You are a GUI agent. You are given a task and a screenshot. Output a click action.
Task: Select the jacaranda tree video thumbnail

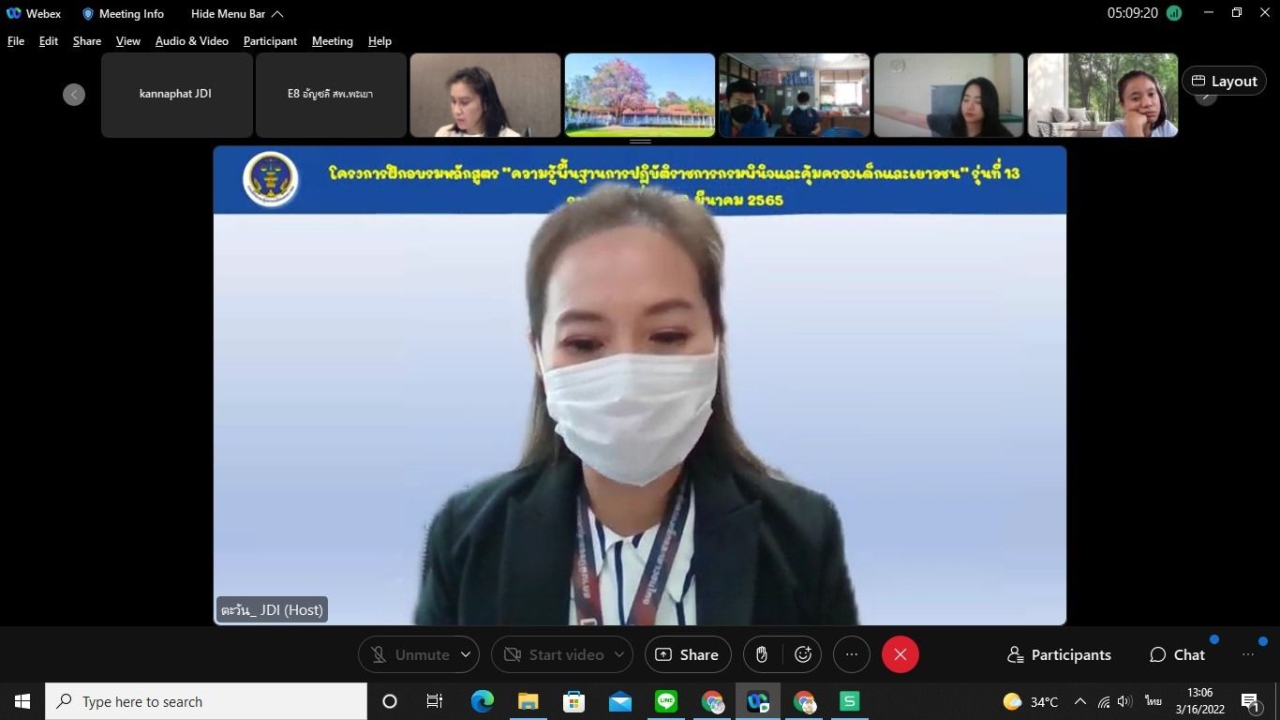[640, 95]
